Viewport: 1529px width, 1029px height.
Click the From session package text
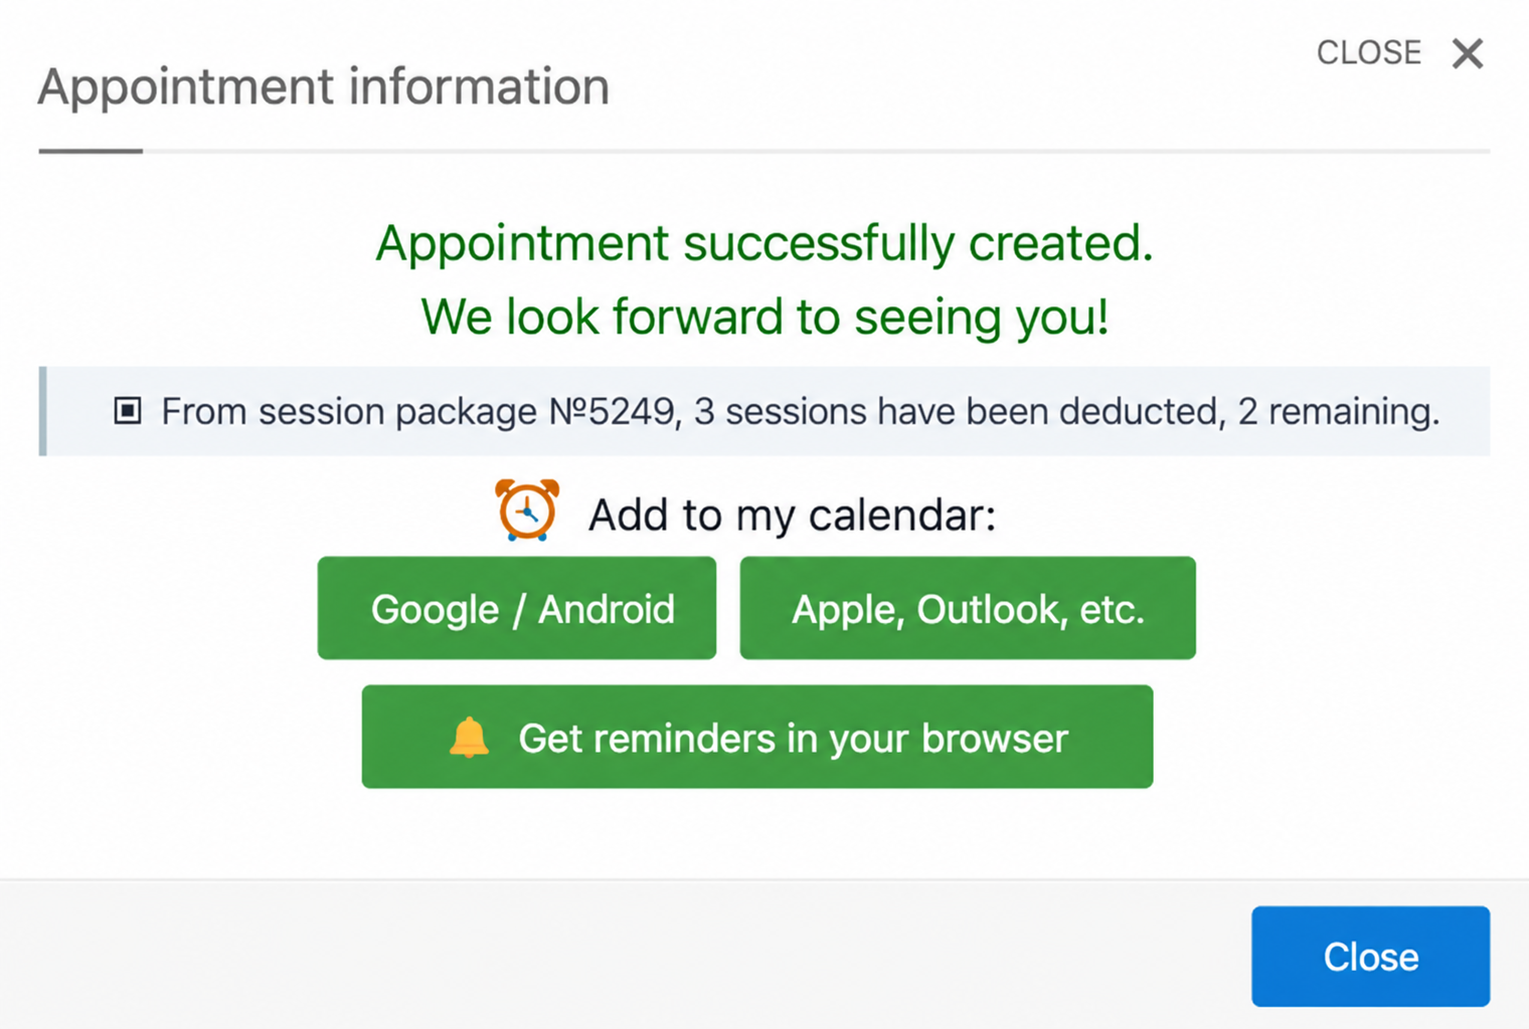349,411
